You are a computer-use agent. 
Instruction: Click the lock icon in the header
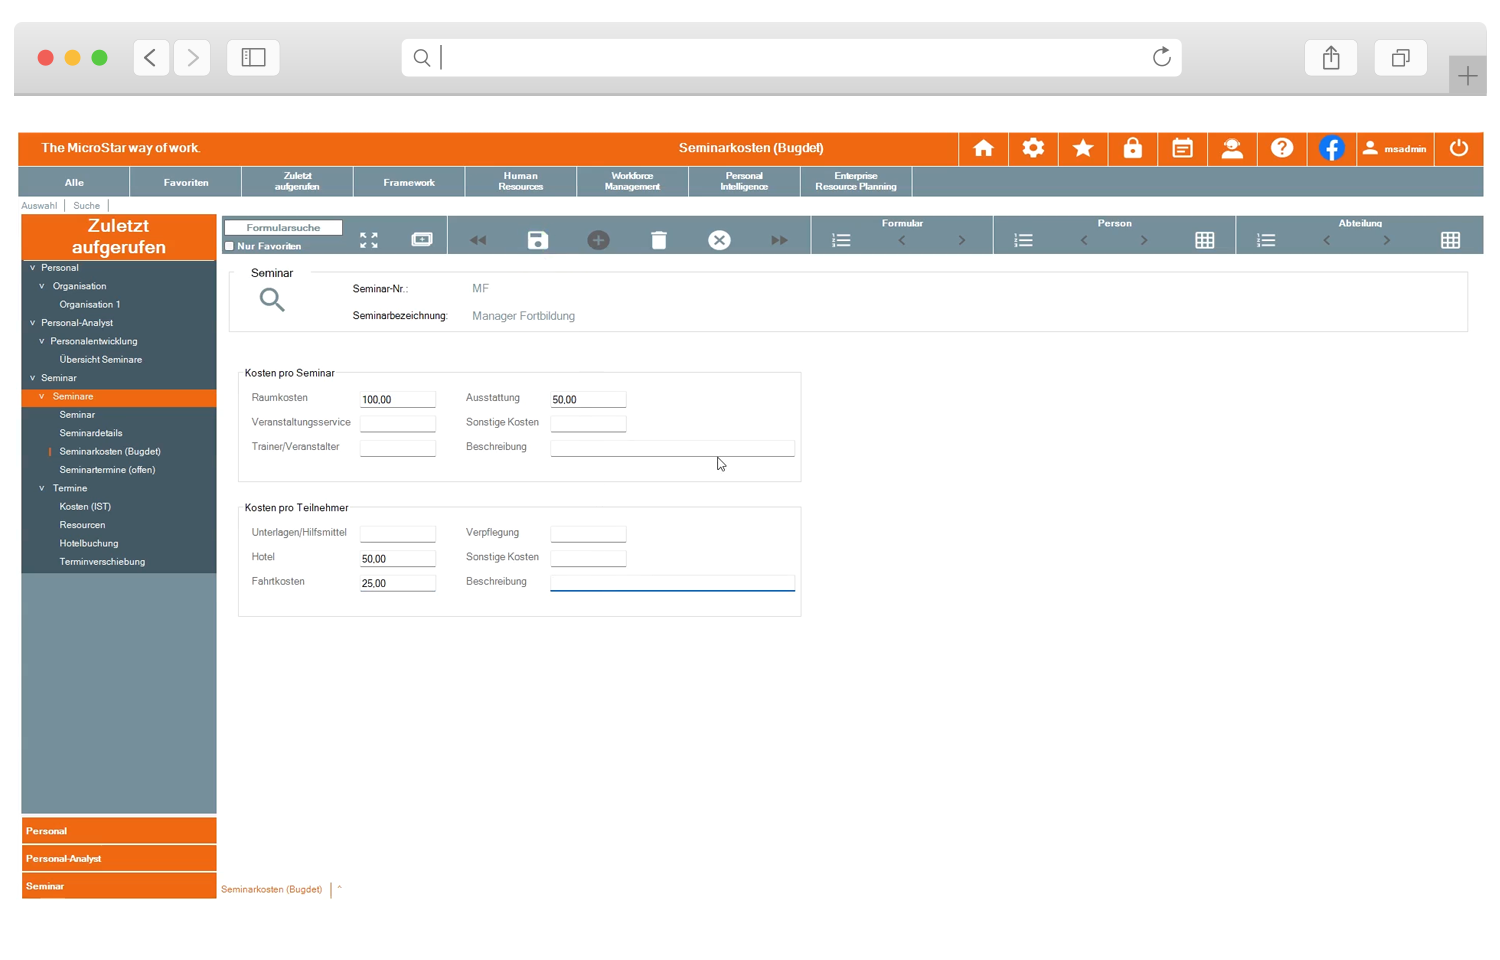coord(1133,148)
